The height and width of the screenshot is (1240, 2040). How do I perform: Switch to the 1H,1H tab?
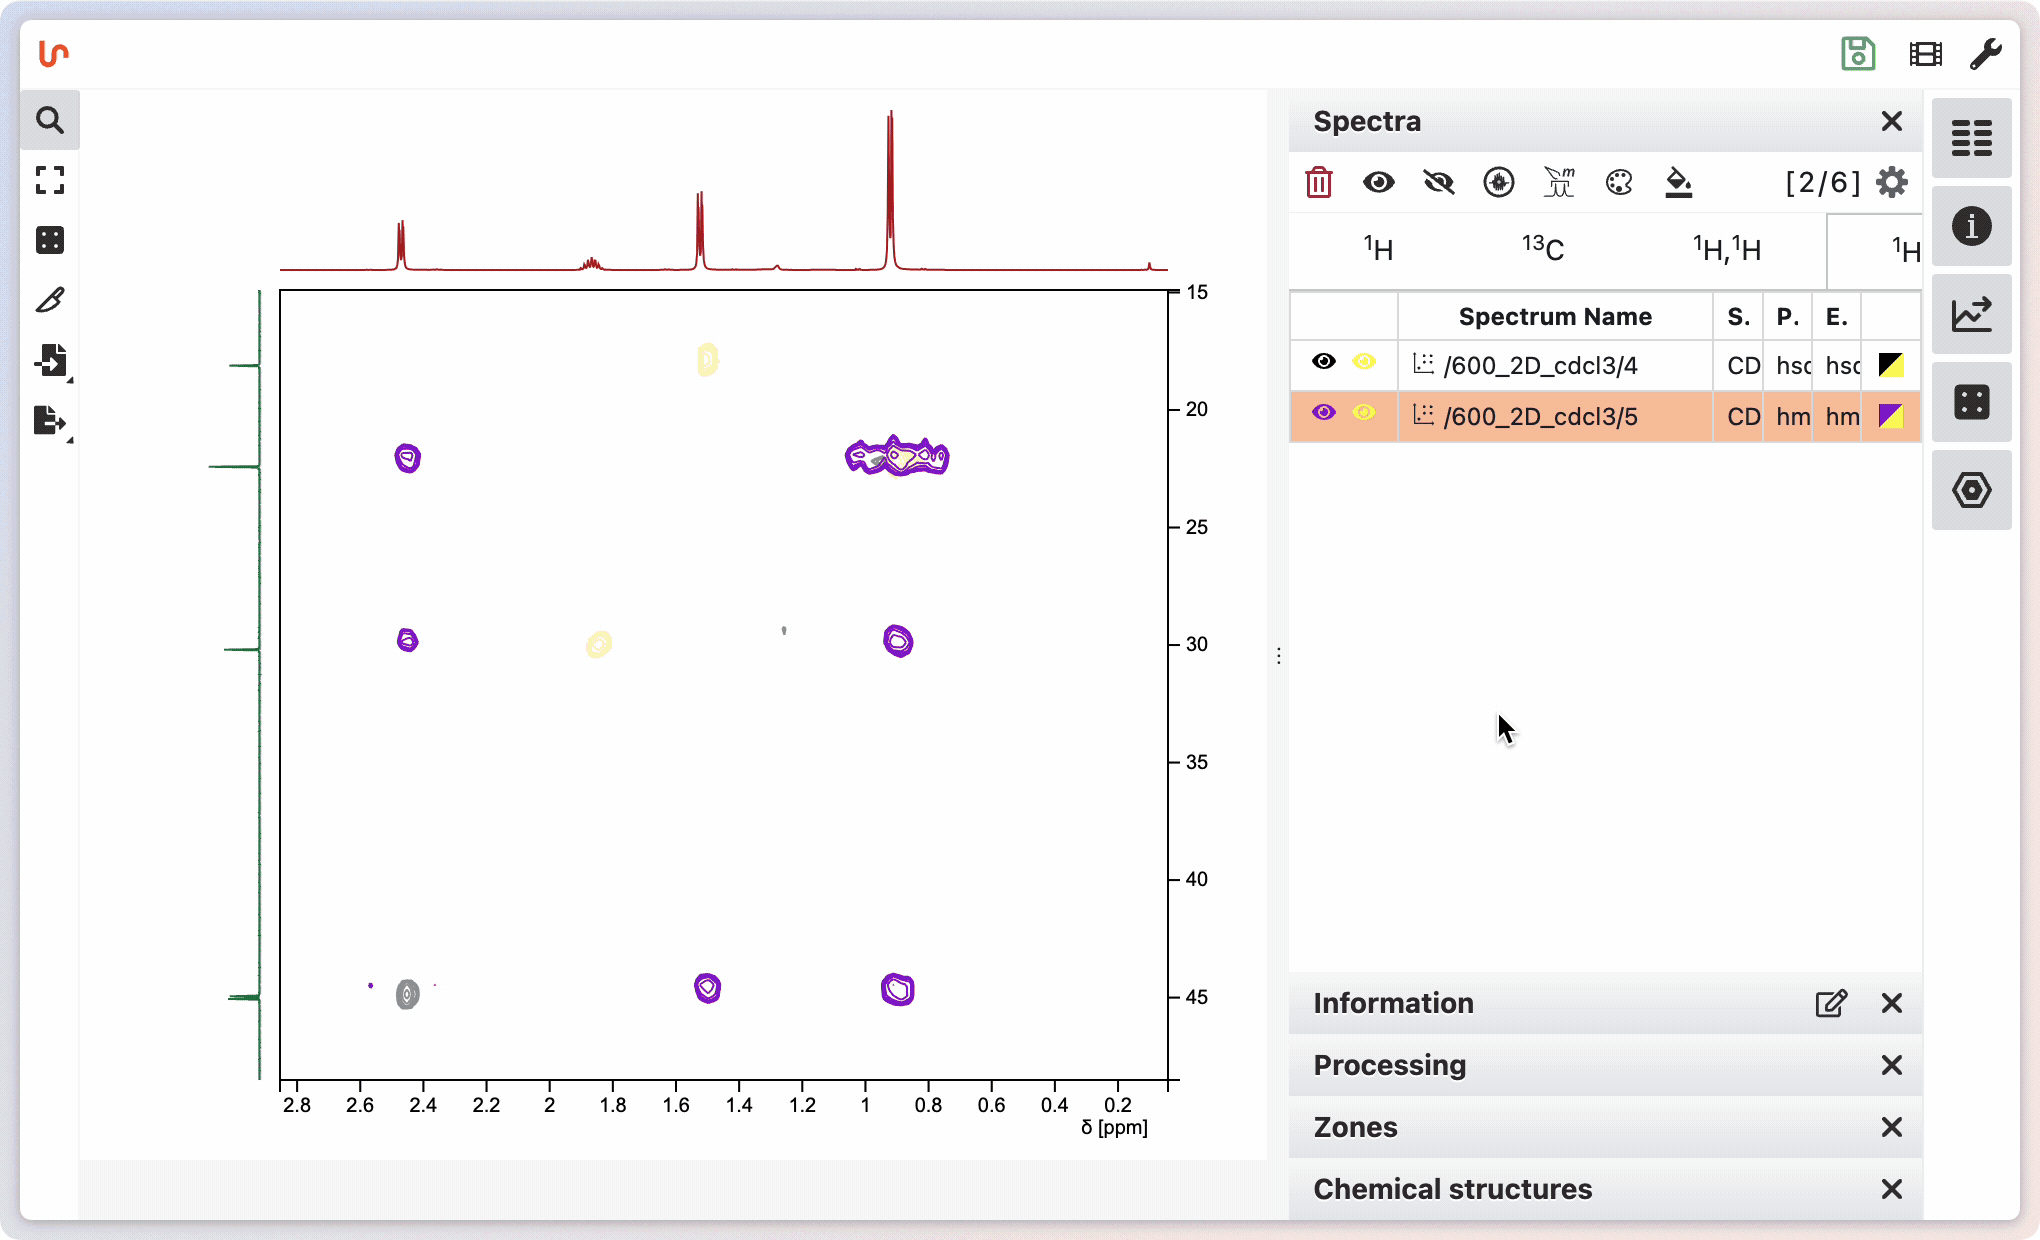[x=1726, y=249]
